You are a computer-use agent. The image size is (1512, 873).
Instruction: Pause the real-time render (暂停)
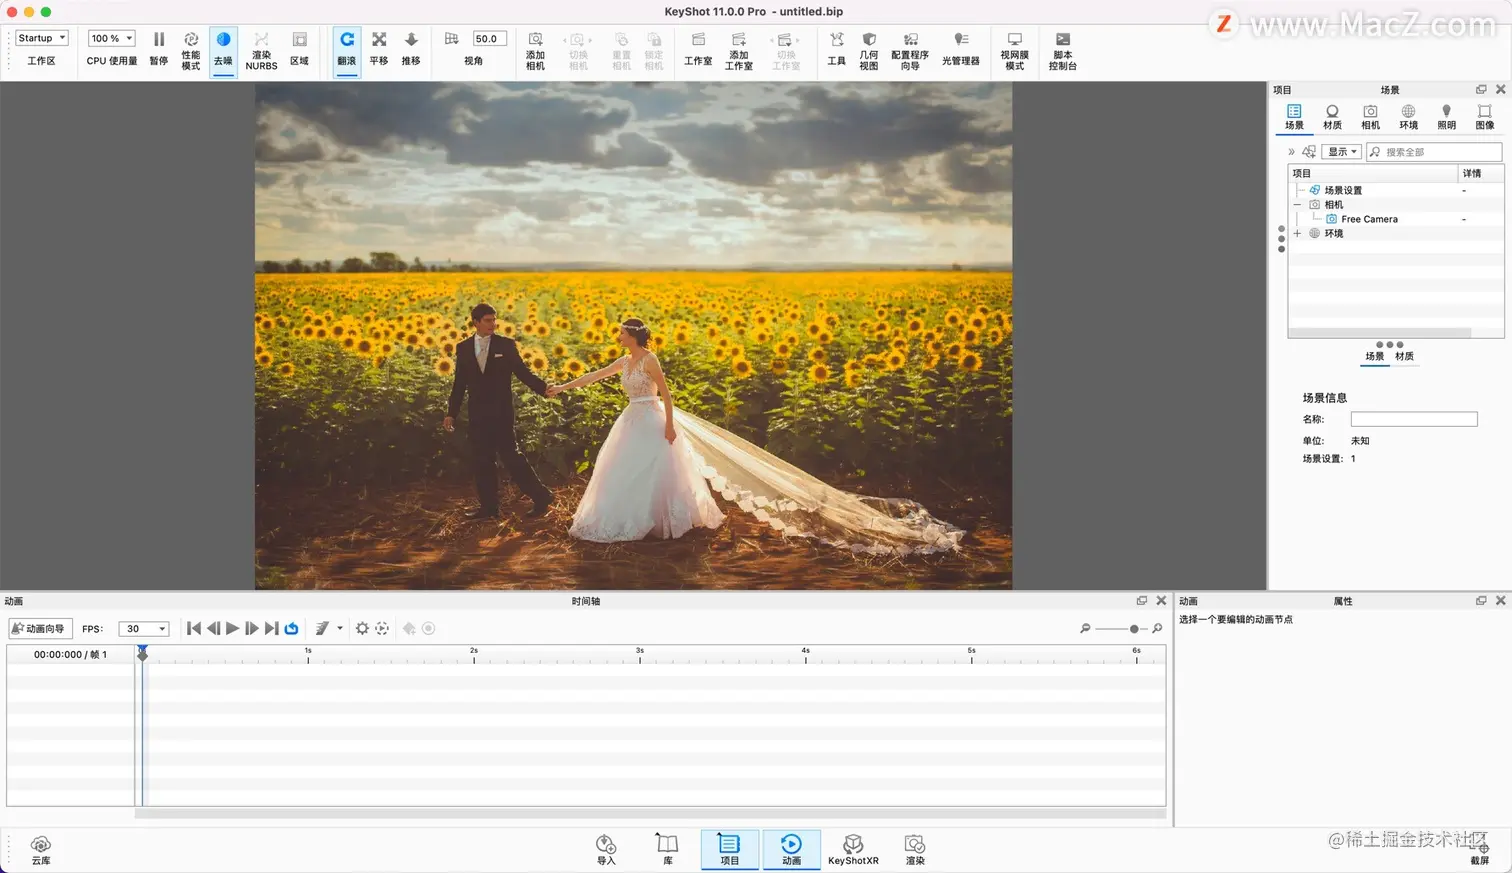coord(159,49)
